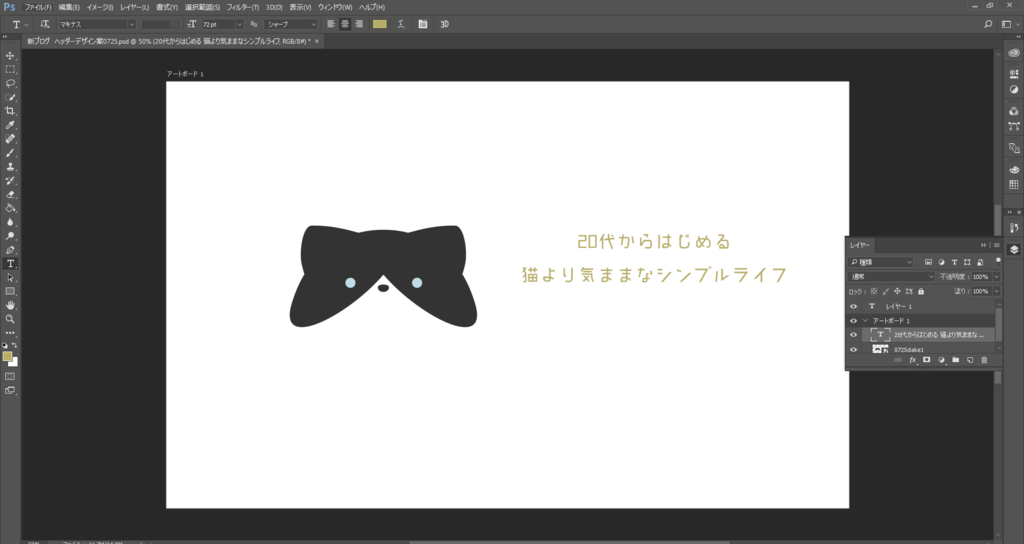
Task: Select the Crop tool
Action: pyautogui.click(x=10, y=111)
